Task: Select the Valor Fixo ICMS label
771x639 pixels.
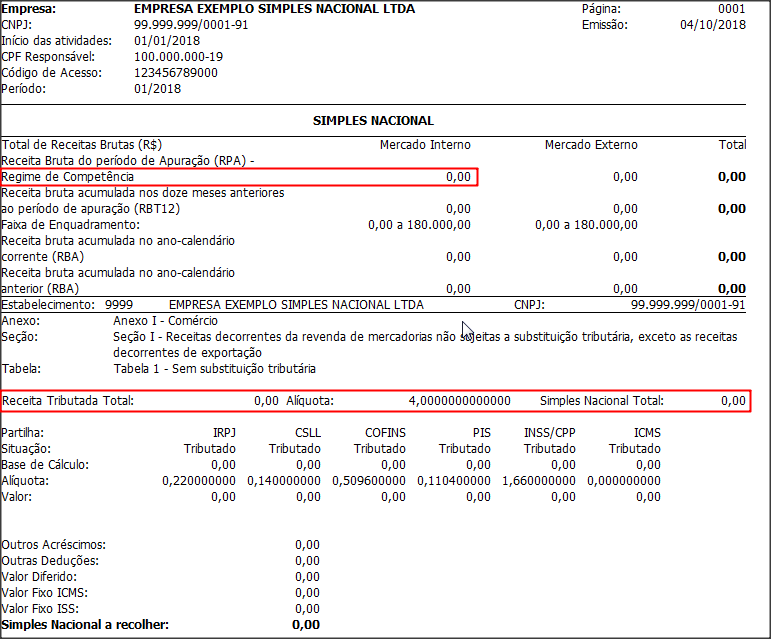Action: coord(45,593)
